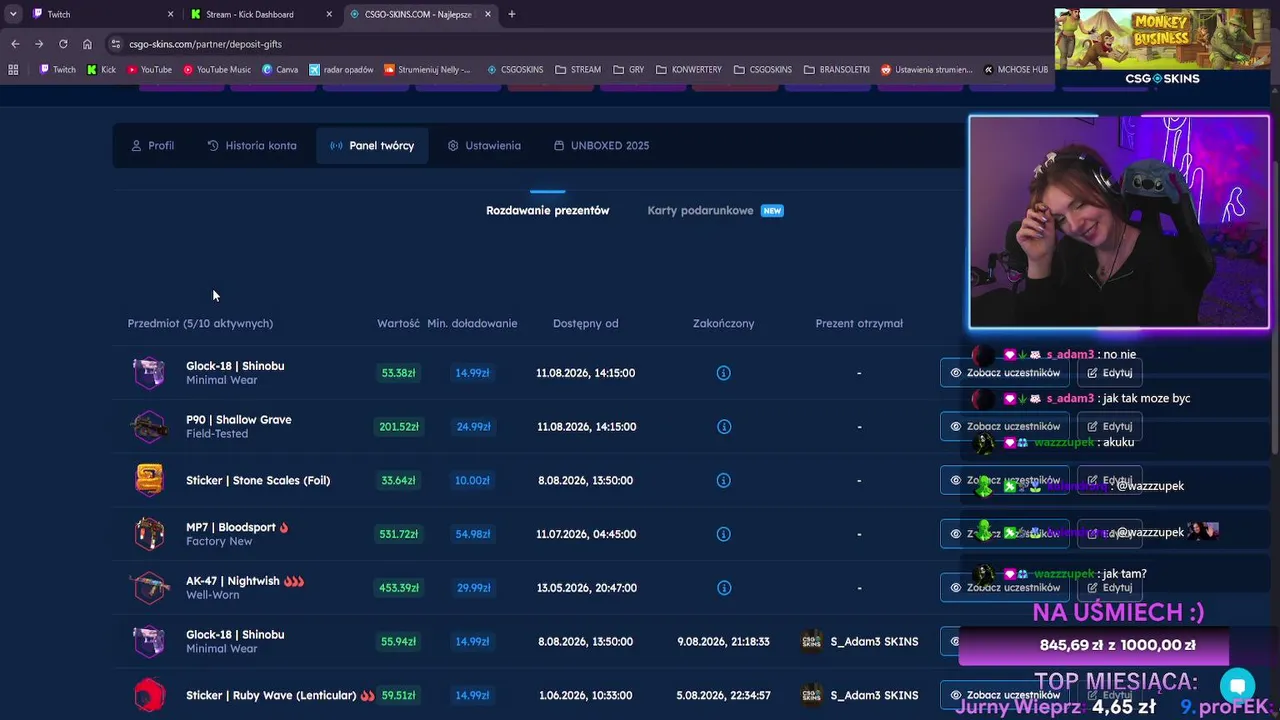Show info icon for Glock-18 worth 53.38zł

[x=724, y=373]
